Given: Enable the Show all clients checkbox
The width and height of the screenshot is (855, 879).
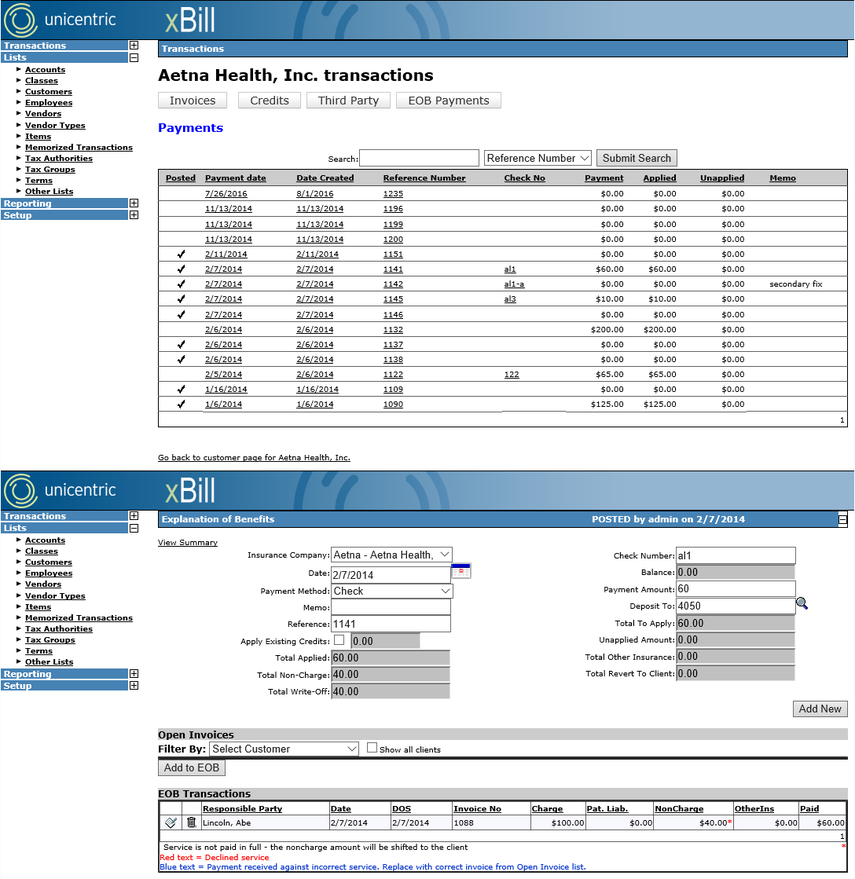Looking at the screenshot, I should 372,747.
